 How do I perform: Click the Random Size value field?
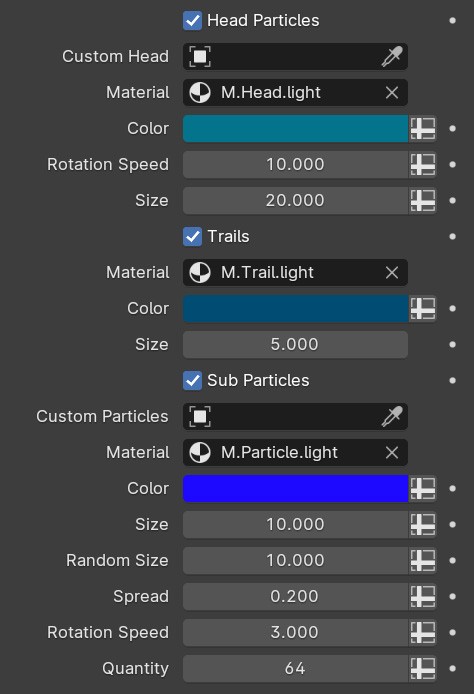click(x=295, y=560)
